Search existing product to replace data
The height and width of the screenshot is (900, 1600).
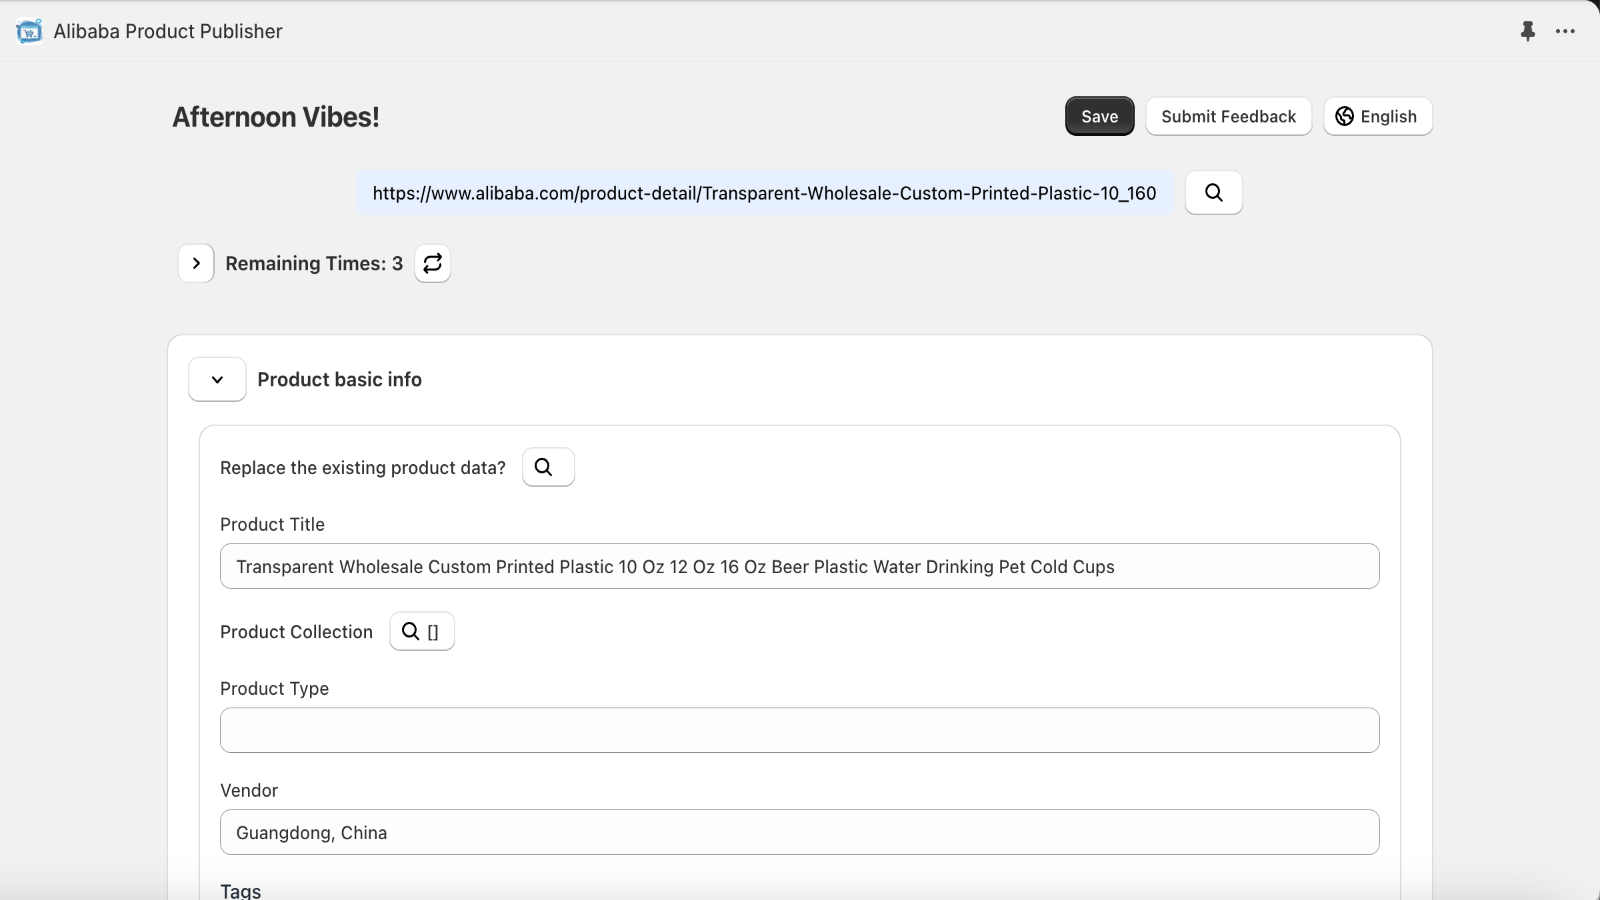(x=548, y=467)
